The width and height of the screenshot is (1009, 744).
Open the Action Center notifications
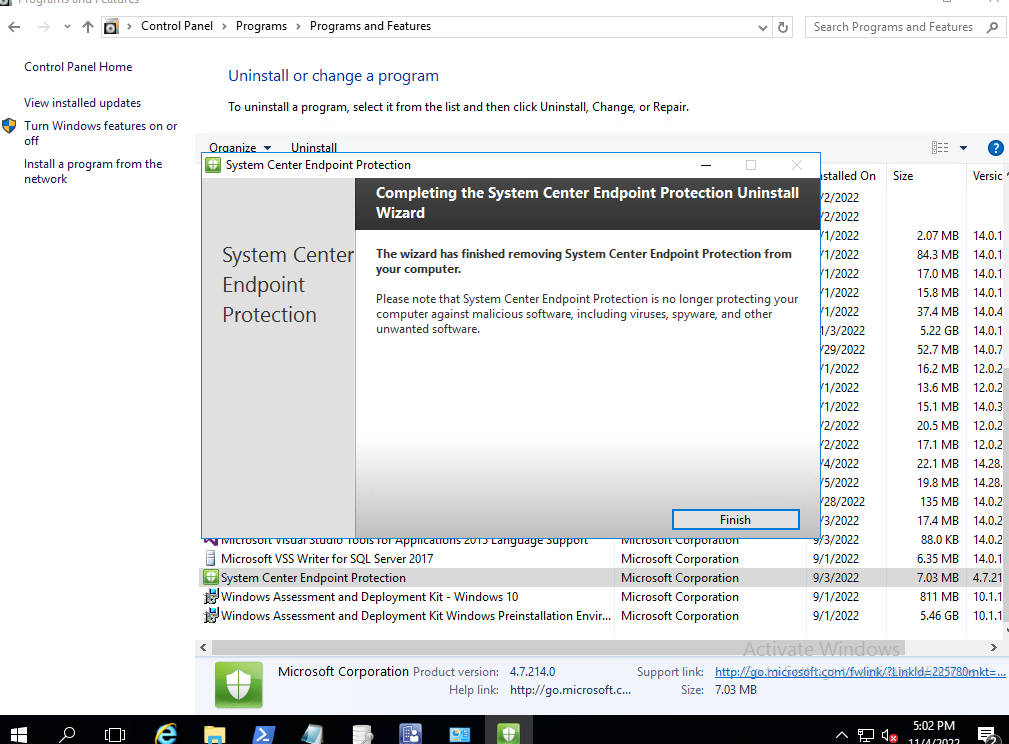point(986,734)
